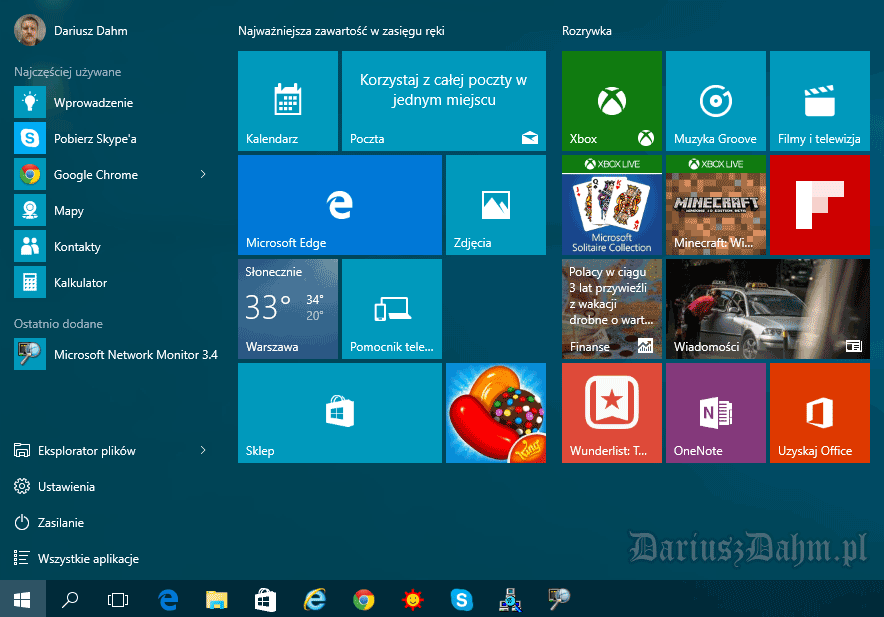Launch the Microsoft Edge tile
This screenshot has width=884, height=617.
coord(340,205)
